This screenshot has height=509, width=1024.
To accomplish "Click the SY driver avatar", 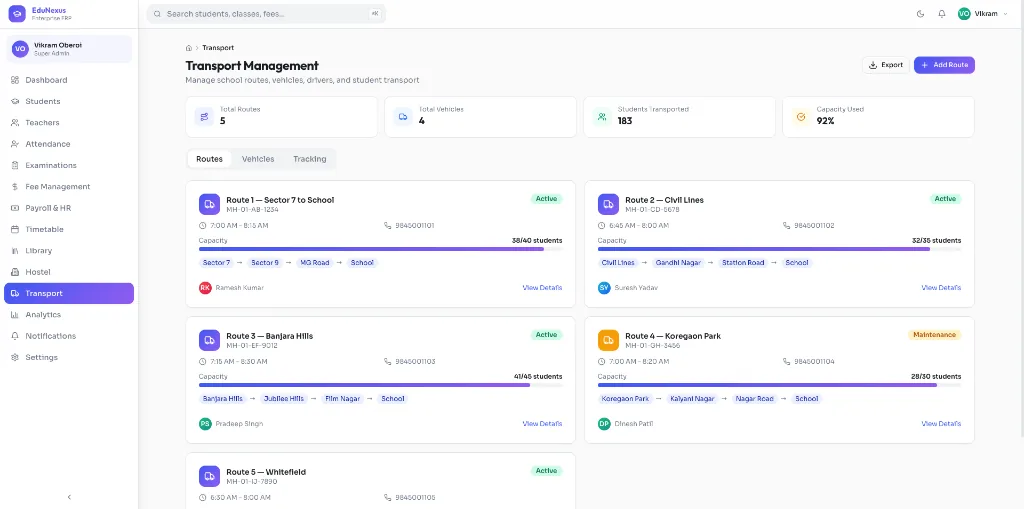I will [x=604, y=287].
